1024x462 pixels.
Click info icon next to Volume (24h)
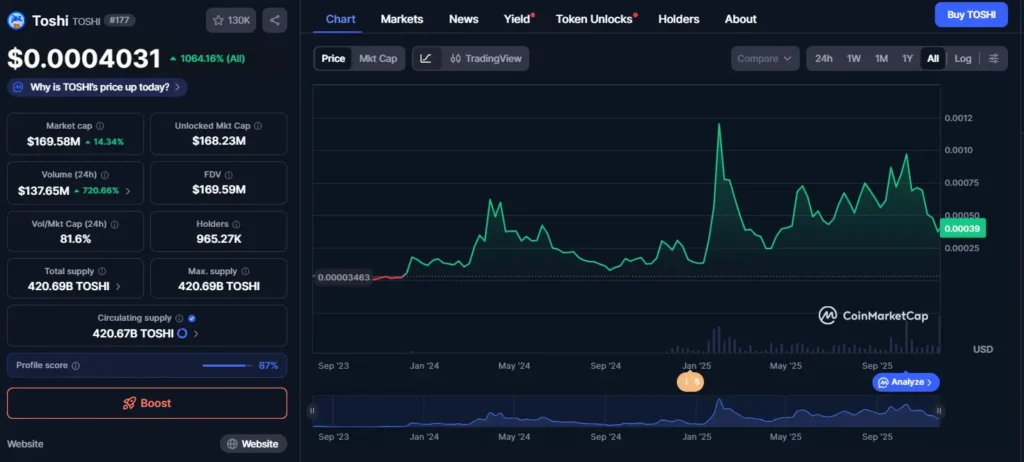point(105,175)
